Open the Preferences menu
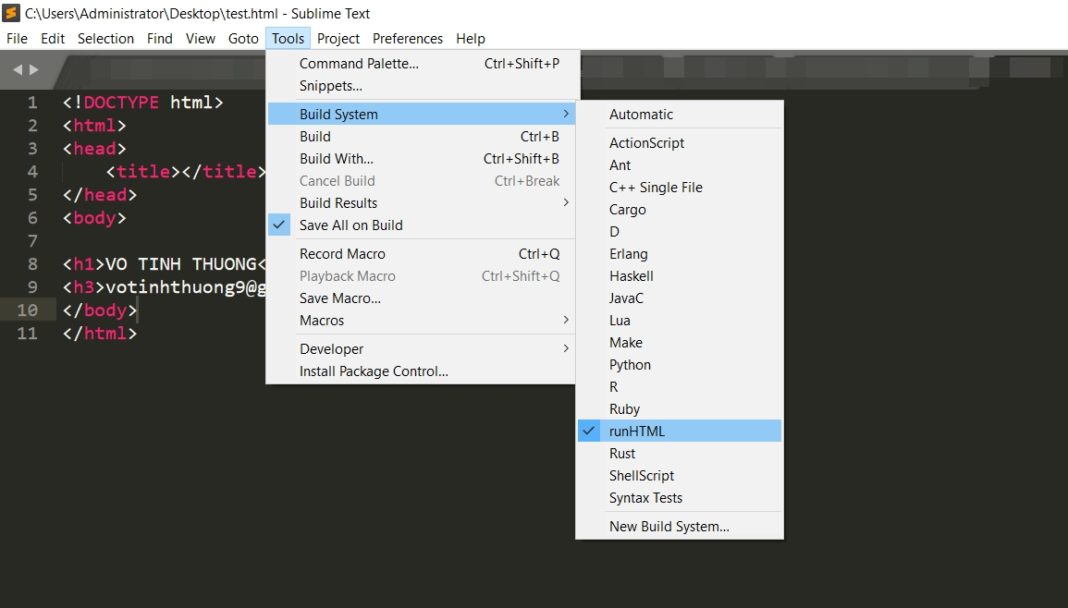 tap(407, 38)
